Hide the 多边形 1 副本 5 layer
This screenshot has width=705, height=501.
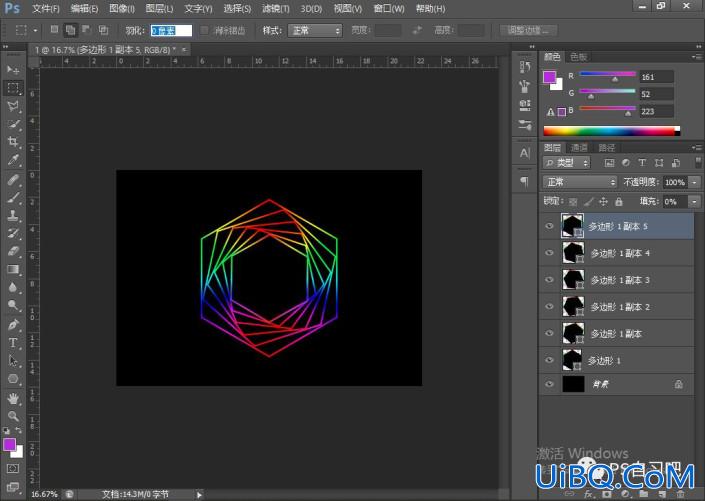(x=549, y=226)
